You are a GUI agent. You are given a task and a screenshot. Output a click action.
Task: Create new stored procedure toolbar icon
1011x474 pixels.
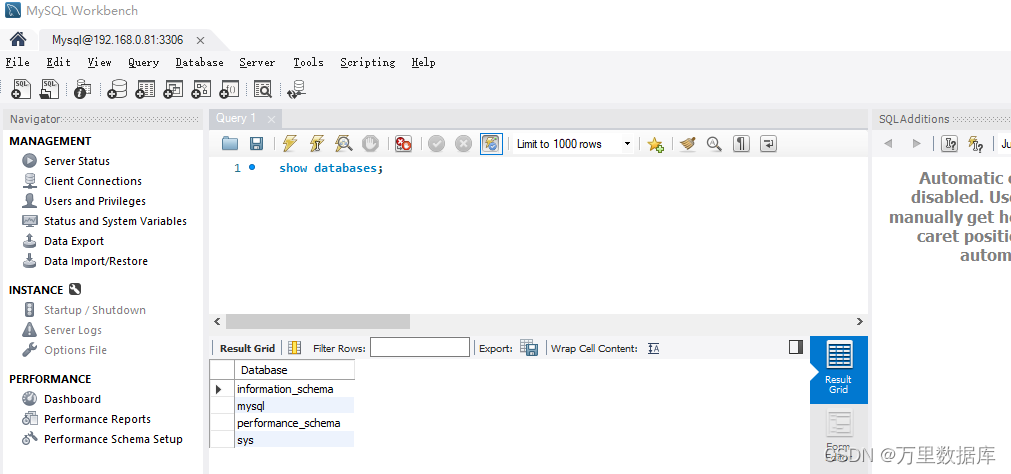[x=201, y=89]
